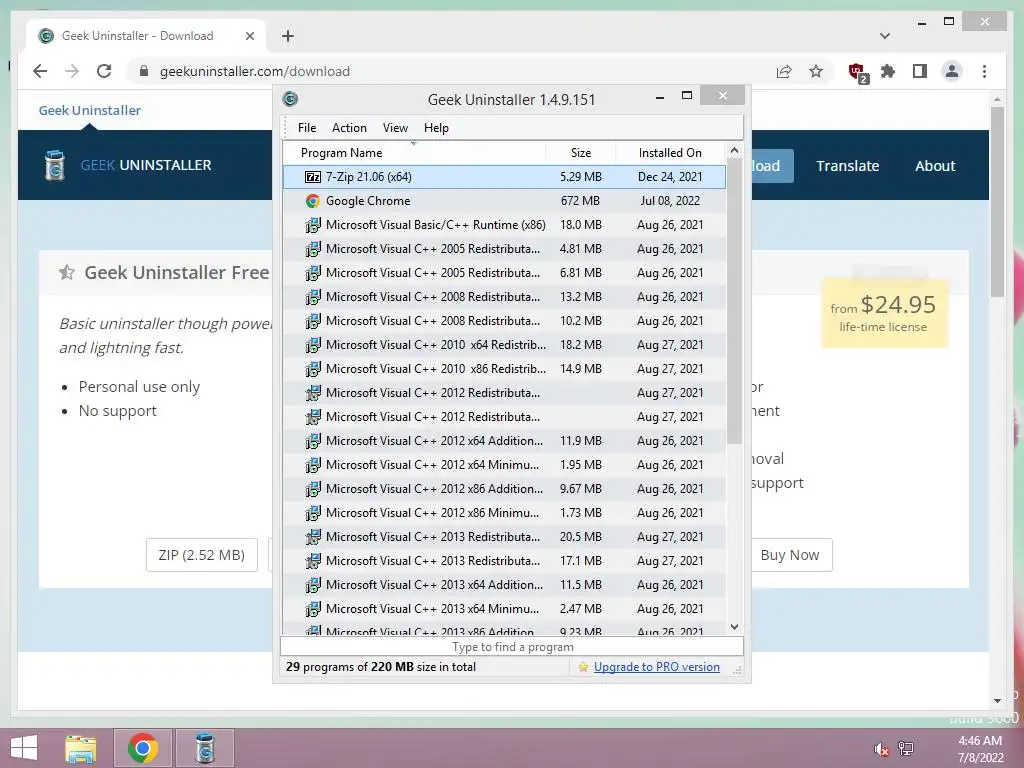The width and height of the screenshot is (1024, 768).
Task: Click the Buy Now button
Action: click(x=790, y=555)
